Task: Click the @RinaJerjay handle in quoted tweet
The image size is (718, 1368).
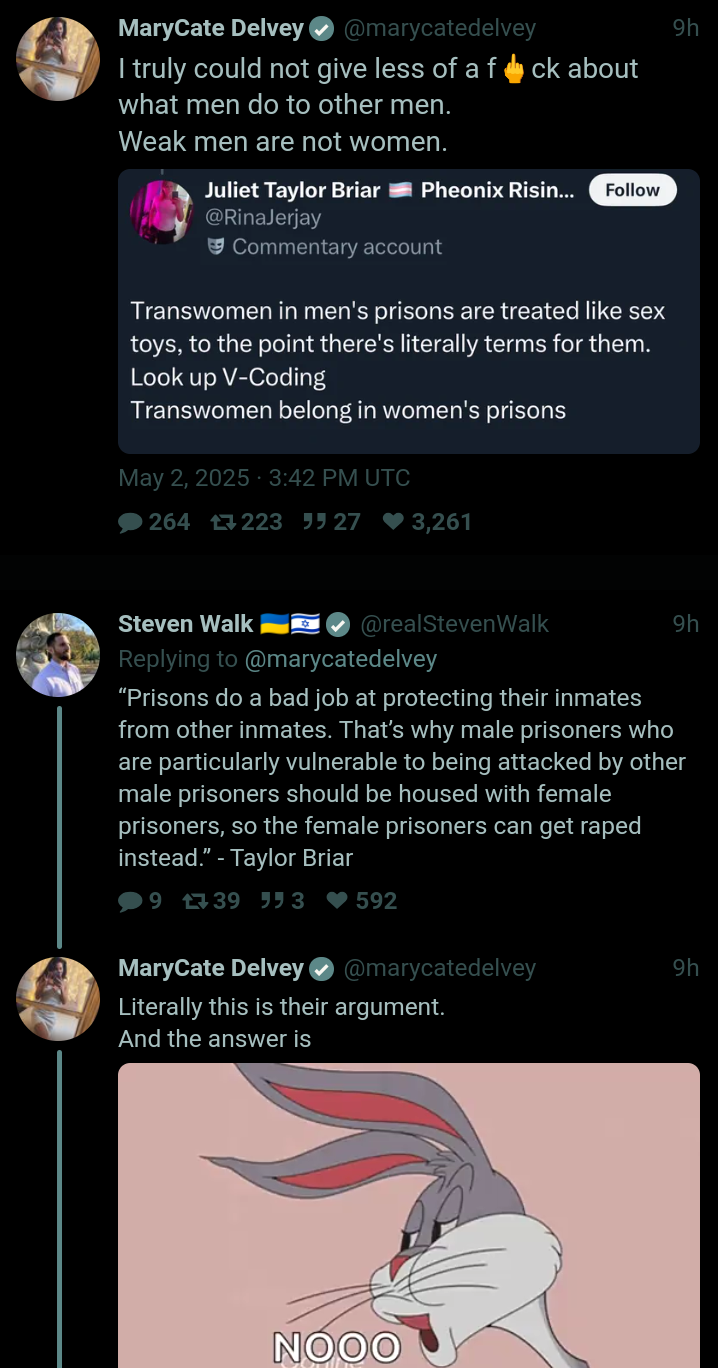Action: click(262, 217)
